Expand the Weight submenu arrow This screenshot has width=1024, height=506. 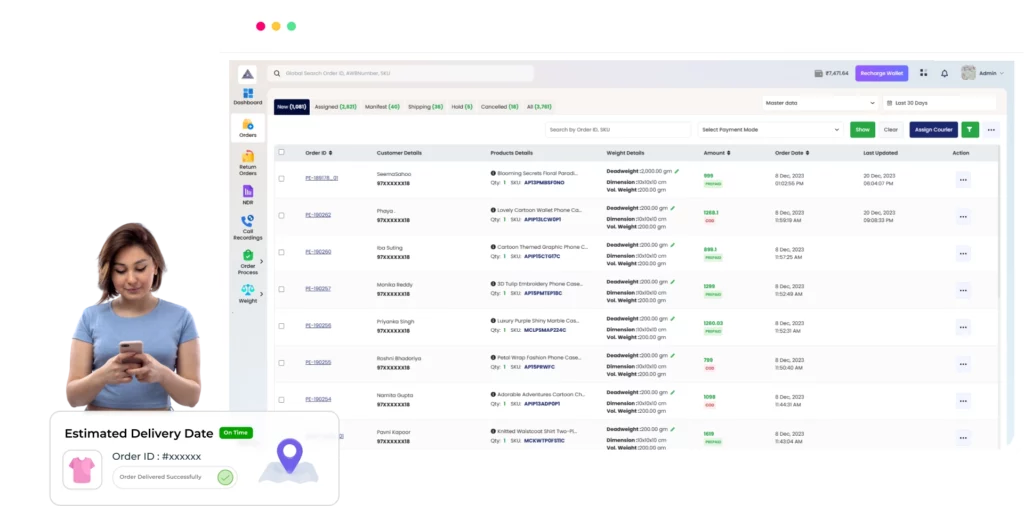point(261,294)
